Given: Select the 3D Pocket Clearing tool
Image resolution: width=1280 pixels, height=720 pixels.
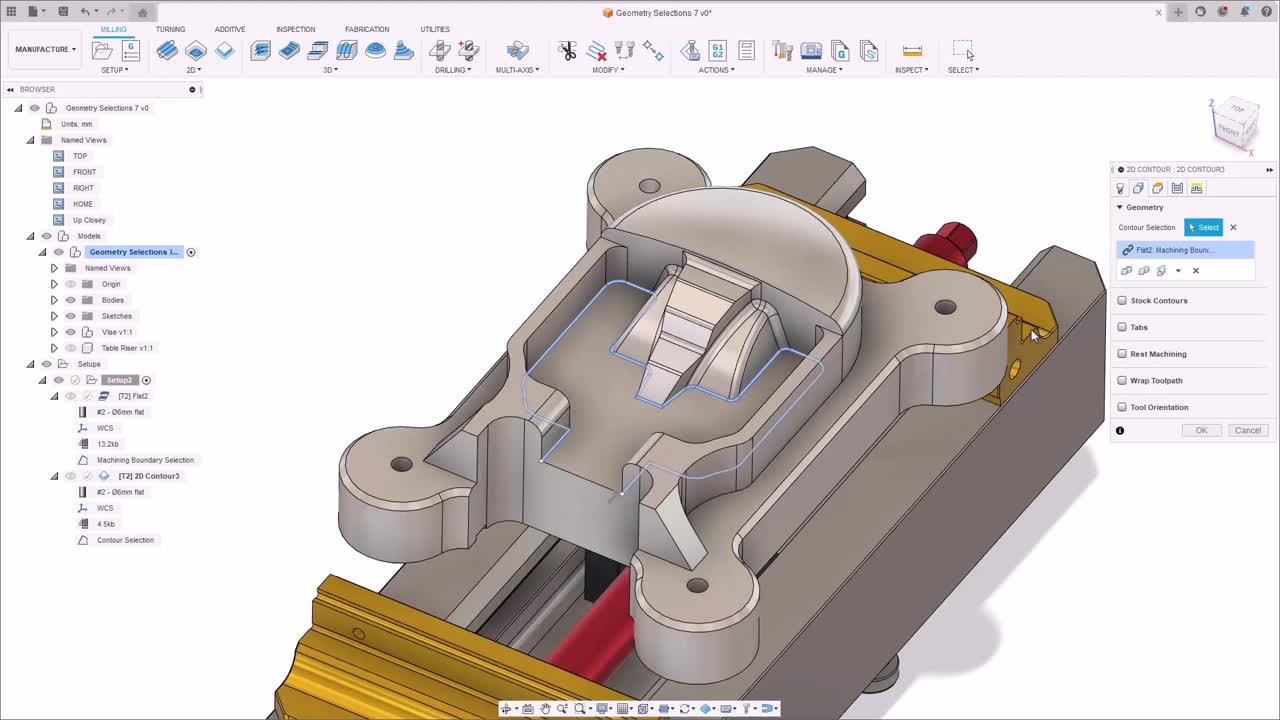Looking at the screenshot, I should [289, 50].
